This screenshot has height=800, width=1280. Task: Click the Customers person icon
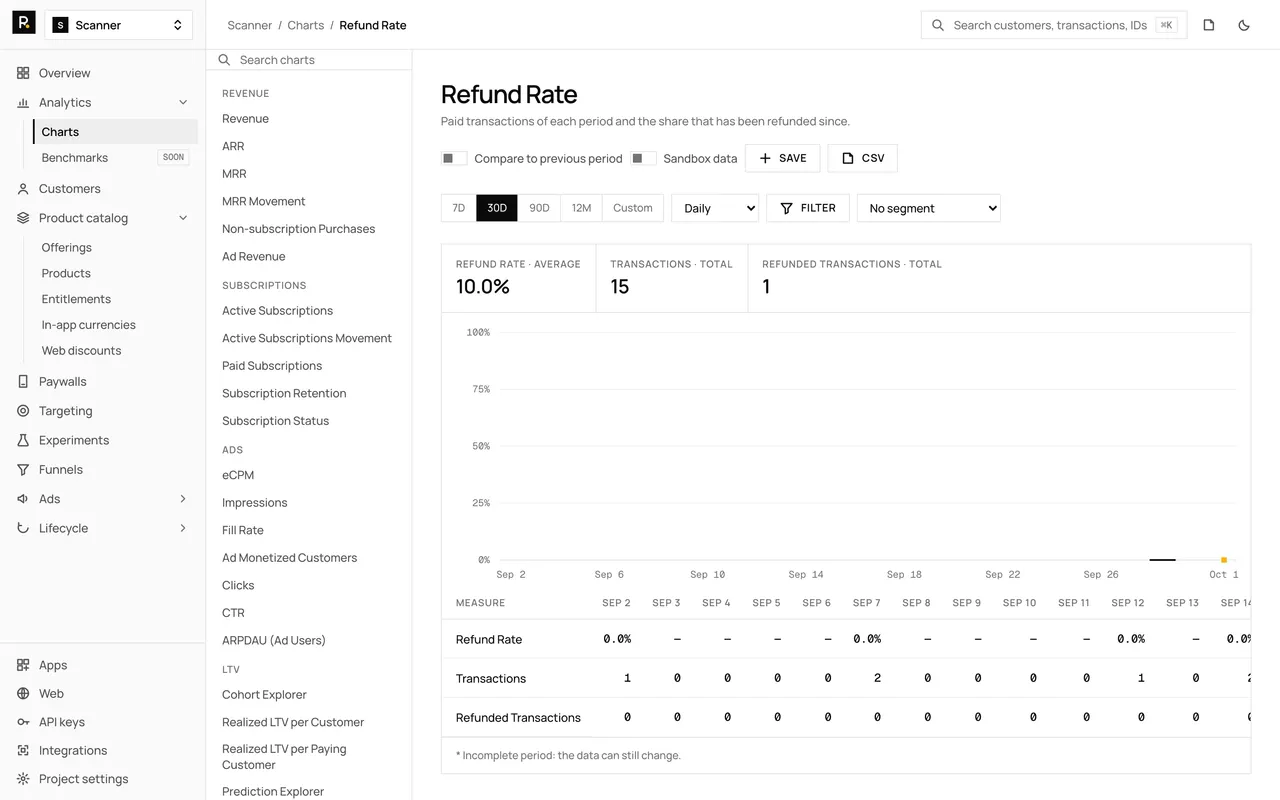[23, 188]
